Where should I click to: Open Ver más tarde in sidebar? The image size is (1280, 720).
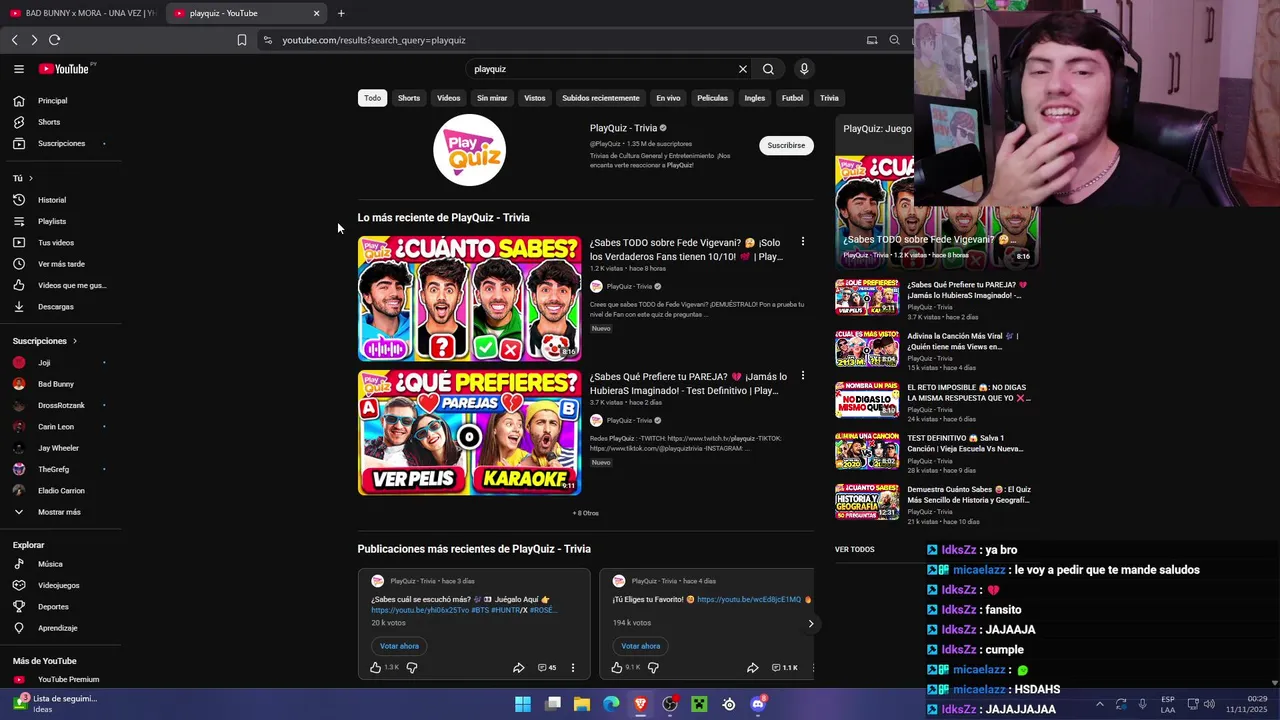point(60,264)
